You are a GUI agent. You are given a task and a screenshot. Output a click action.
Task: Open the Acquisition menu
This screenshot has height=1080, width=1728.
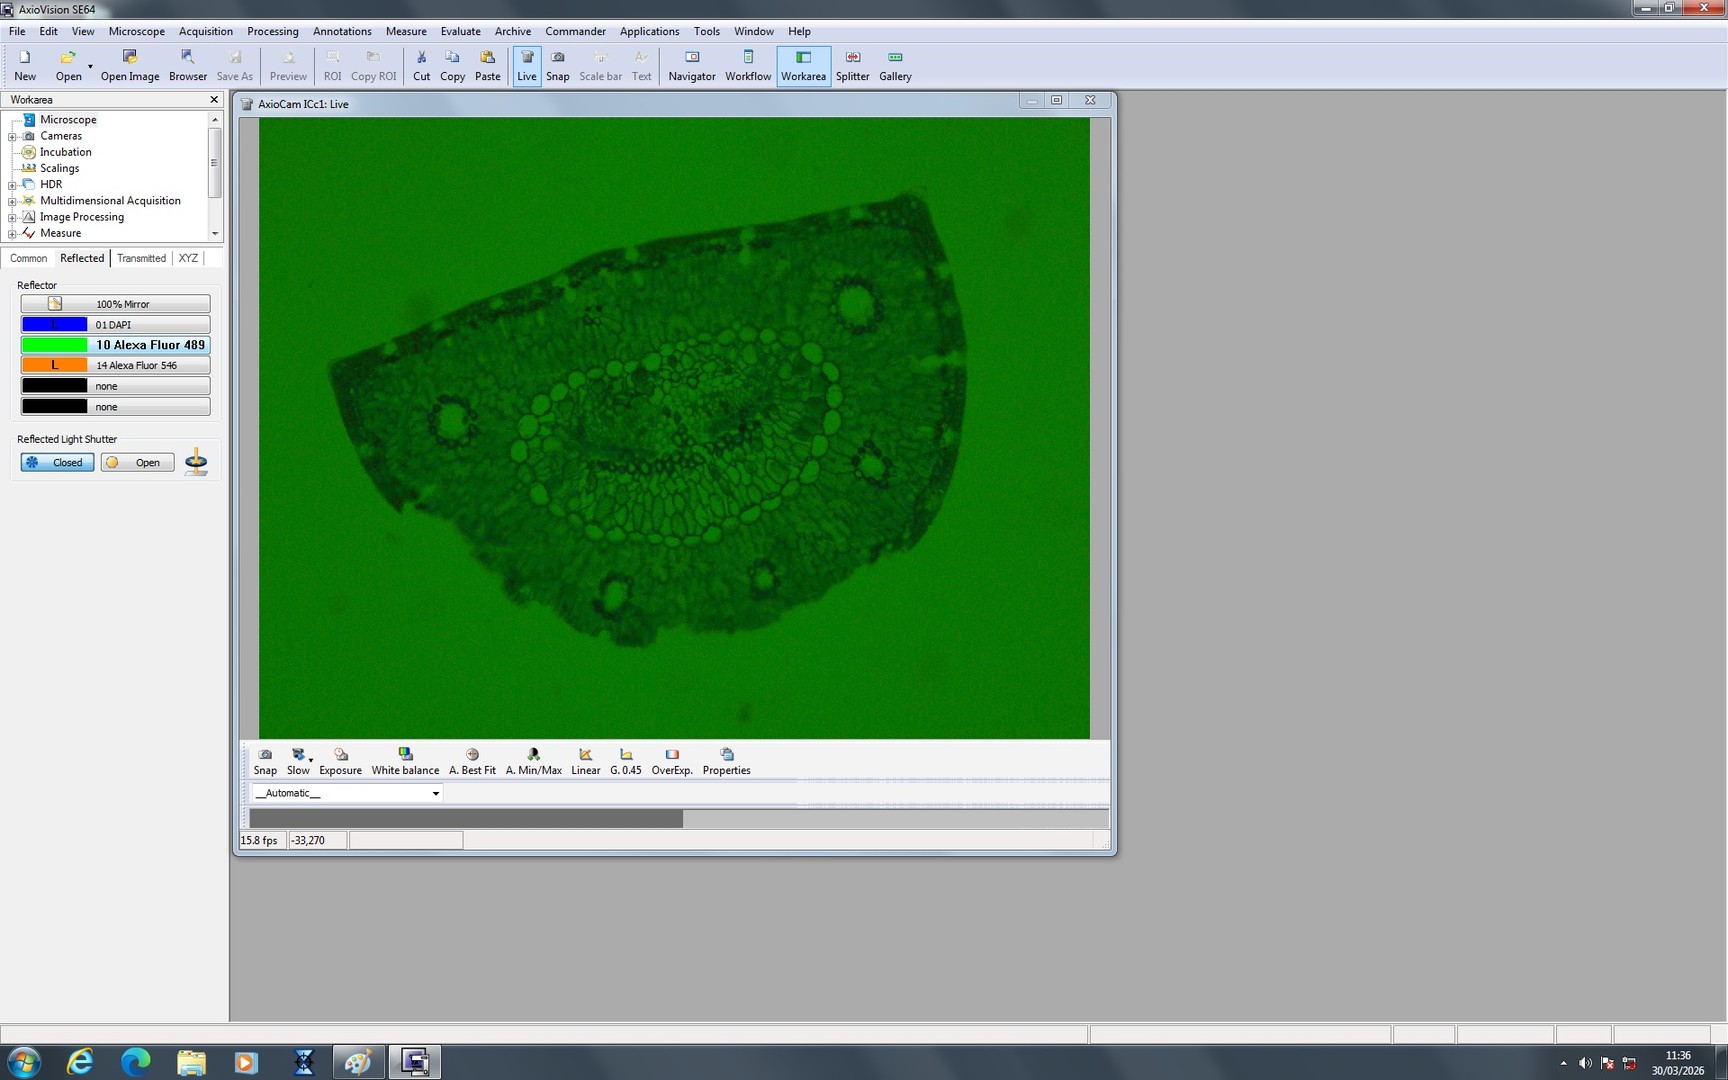[x=205, y=31]
